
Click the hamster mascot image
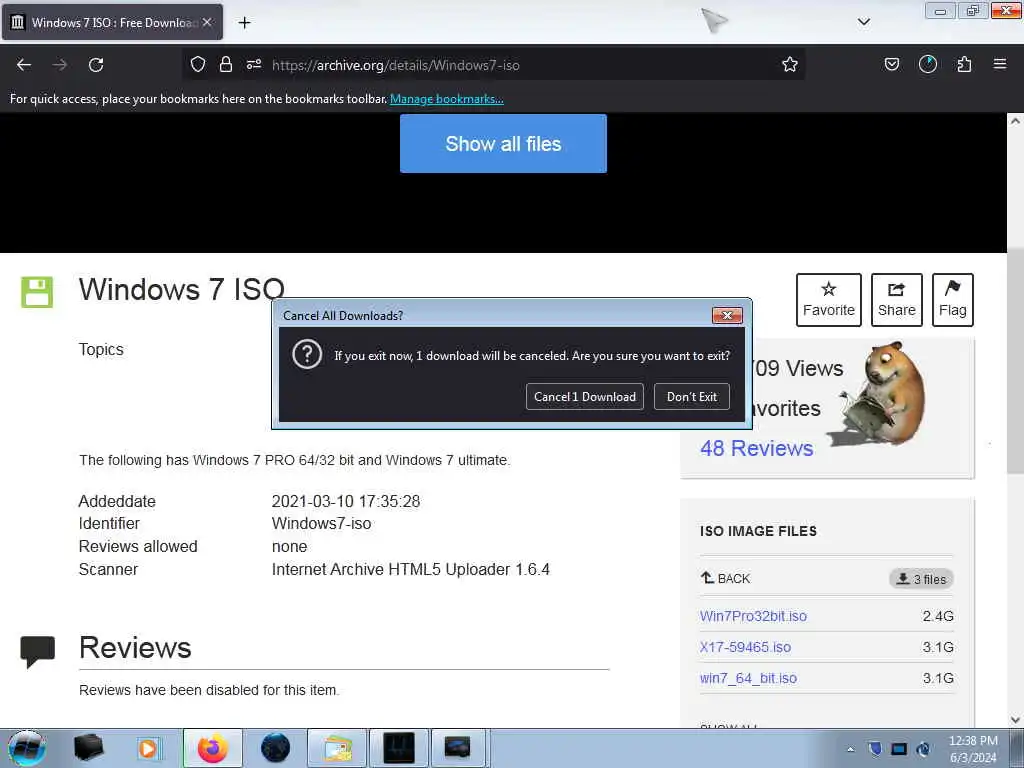(878, 394)
